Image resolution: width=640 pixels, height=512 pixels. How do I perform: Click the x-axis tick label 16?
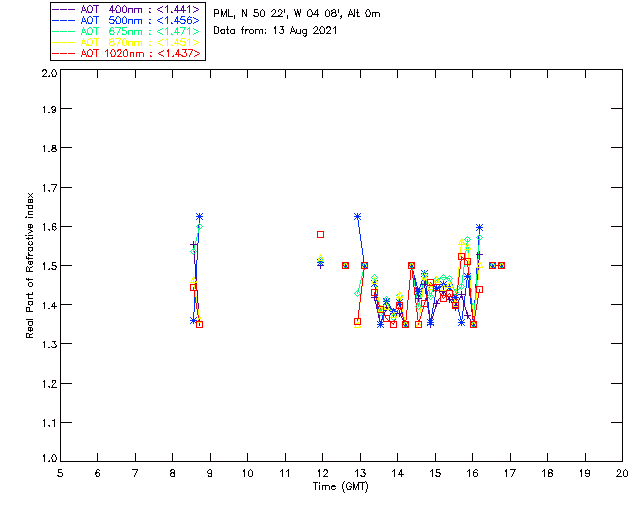(472, 473)
